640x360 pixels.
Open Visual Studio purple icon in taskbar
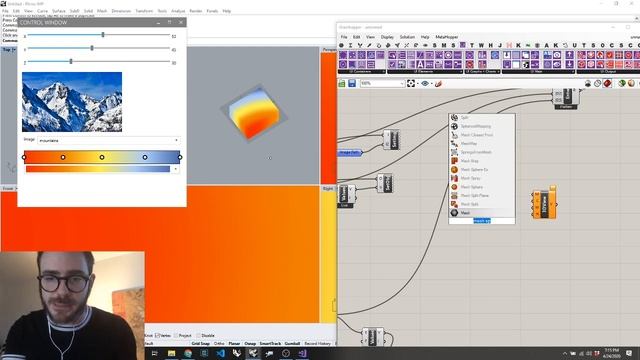click(302, 353)
